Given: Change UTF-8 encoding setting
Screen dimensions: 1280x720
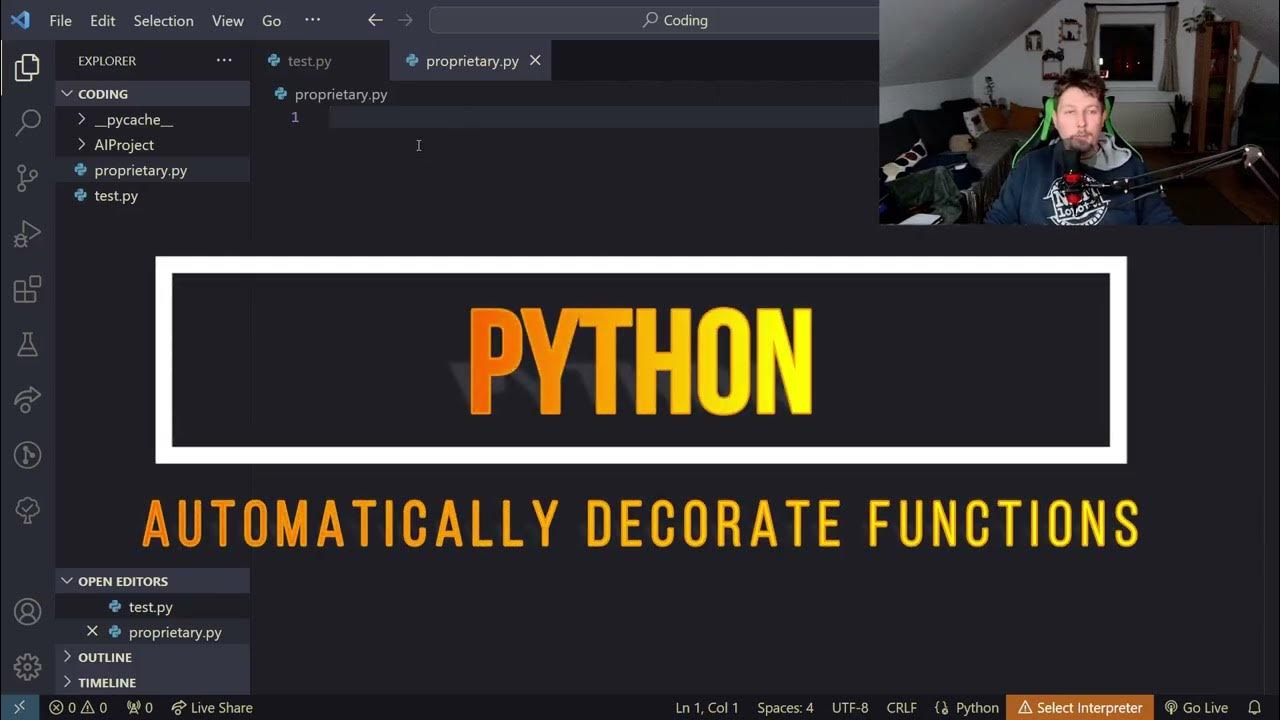Looking at the screenshot, I should 849,707.
